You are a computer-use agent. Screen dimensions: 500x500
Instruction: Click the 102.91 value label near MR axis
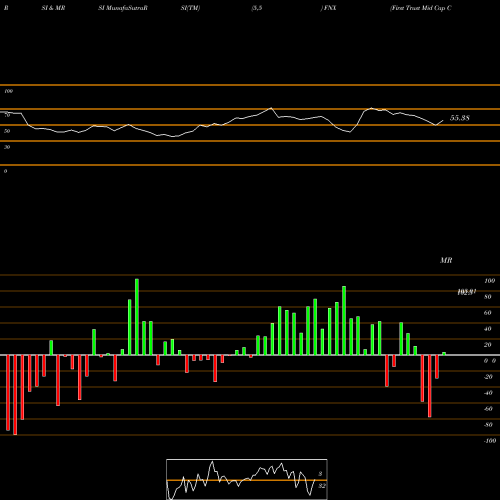[466, 292]
